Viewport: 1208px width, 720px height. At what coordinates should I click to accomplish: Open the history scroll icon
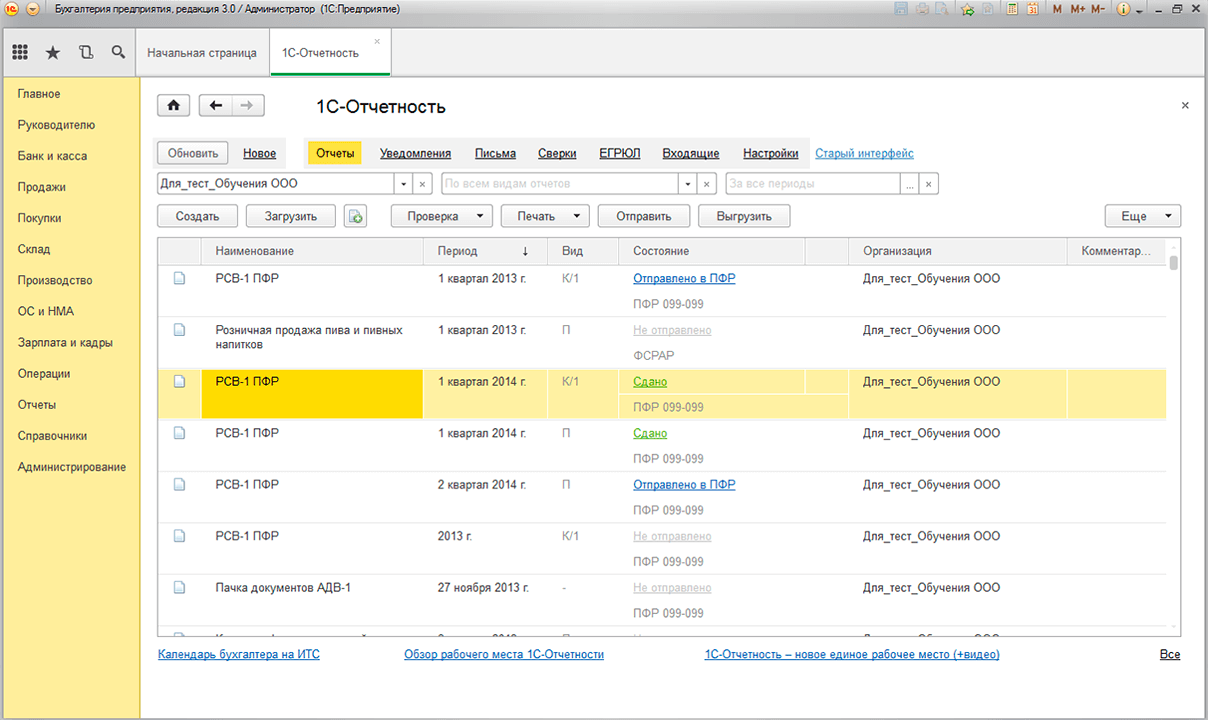85,53
